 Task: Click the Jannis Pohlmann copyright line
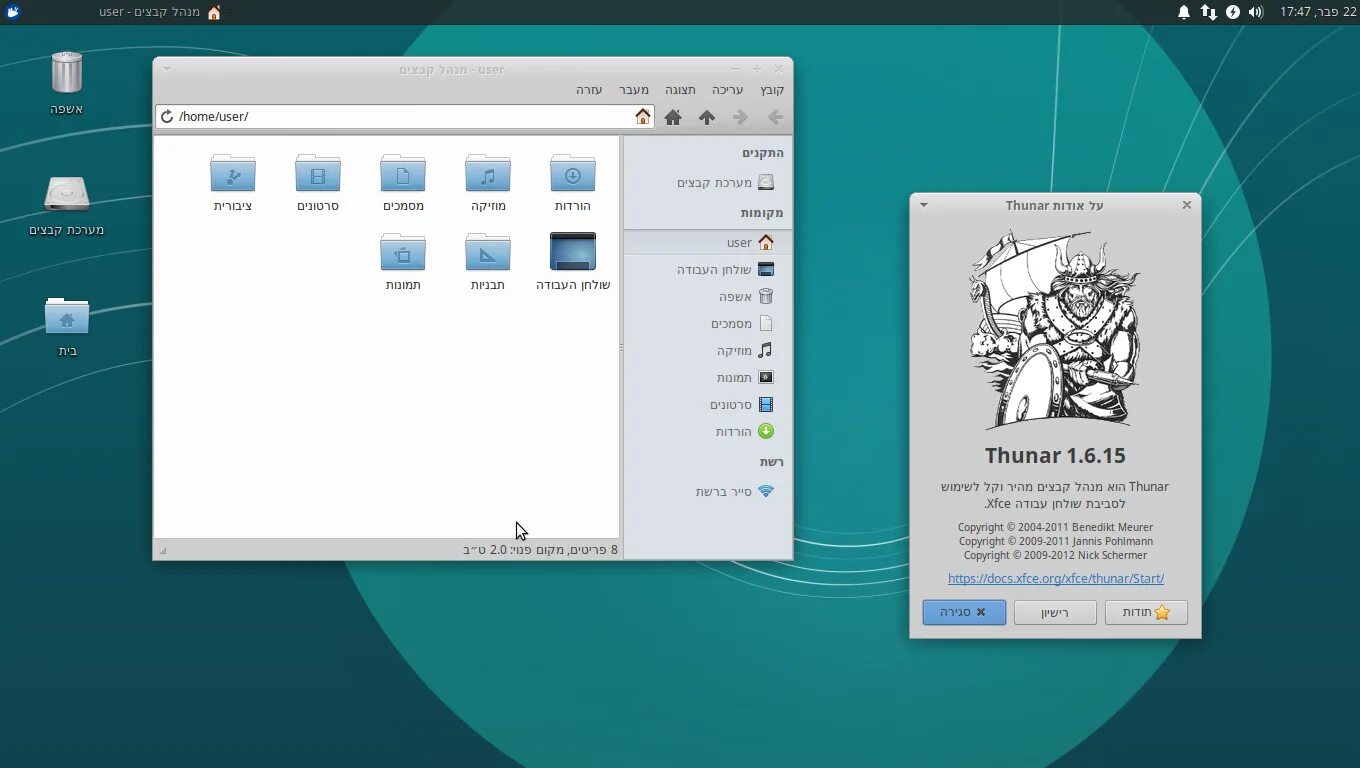click(1055, 541)
